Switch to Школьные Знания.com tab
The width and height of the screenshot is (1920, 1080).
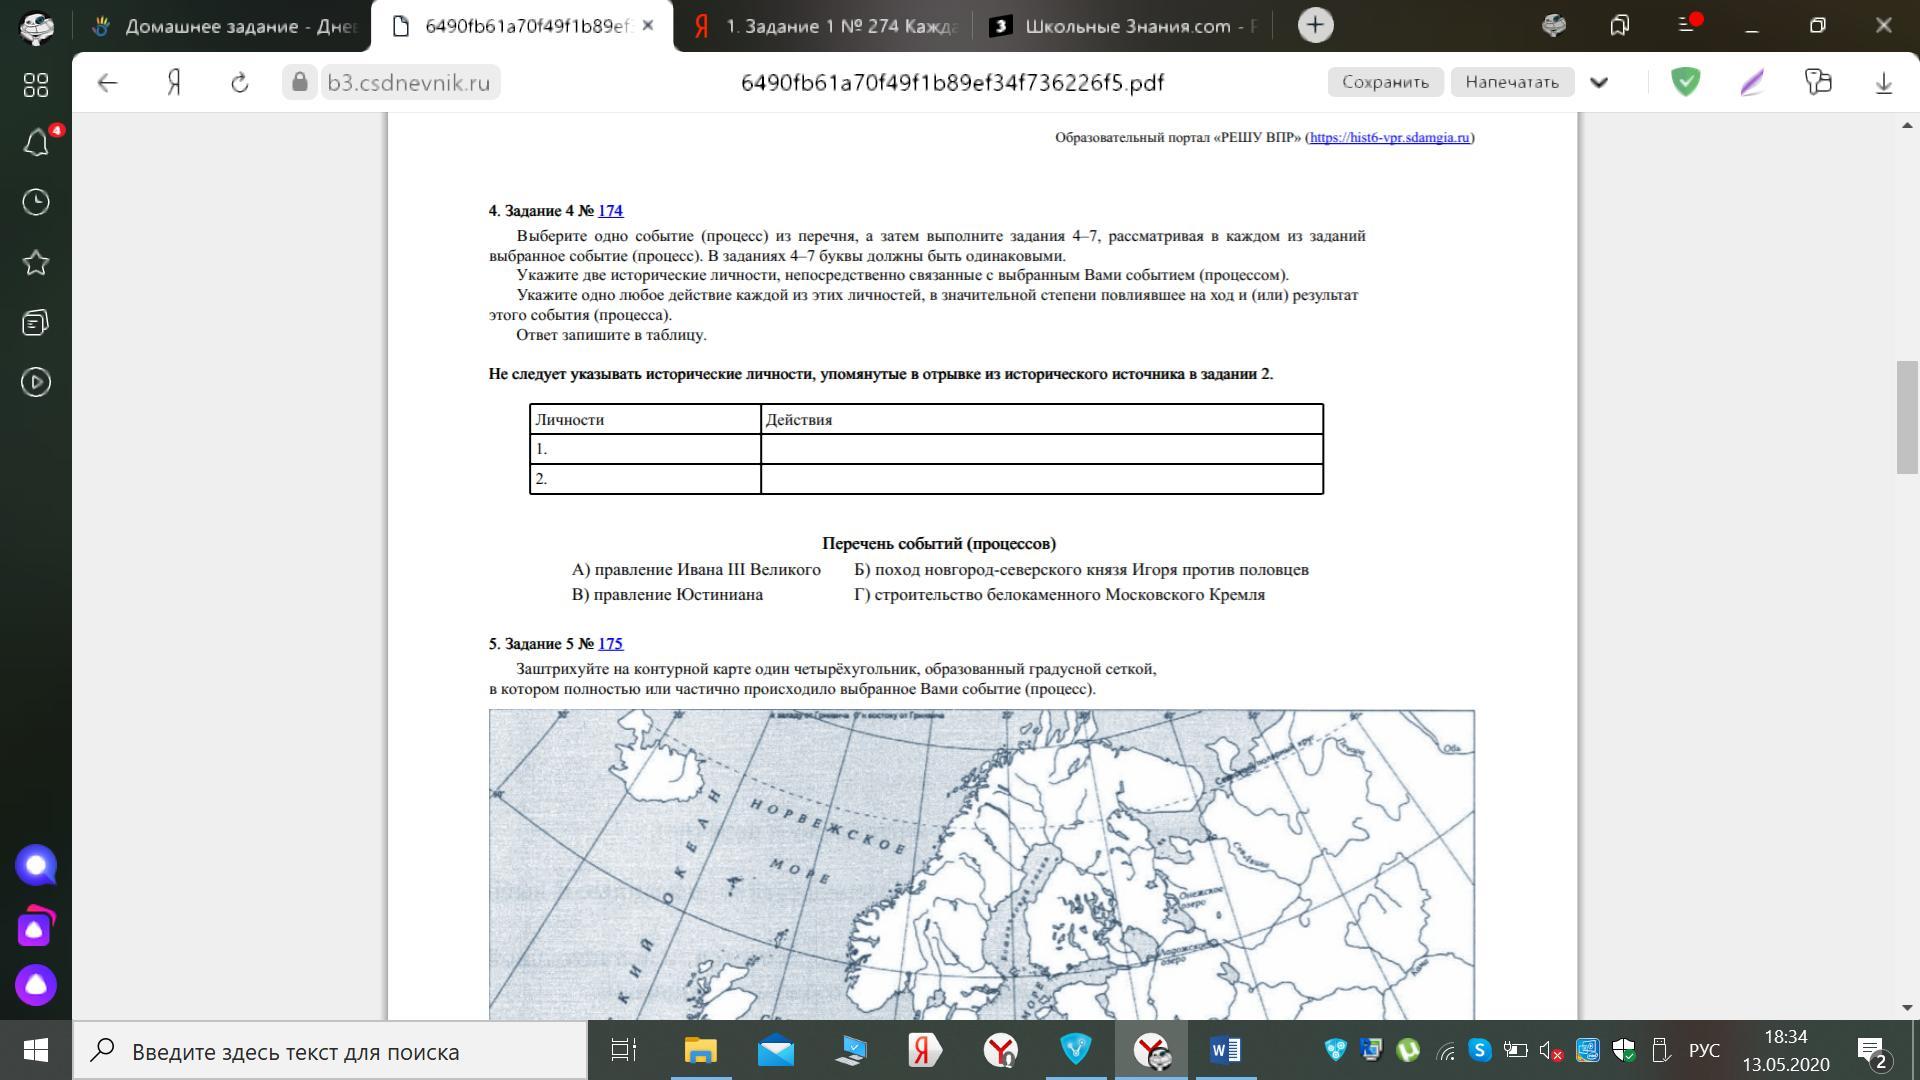[1123, 26]
